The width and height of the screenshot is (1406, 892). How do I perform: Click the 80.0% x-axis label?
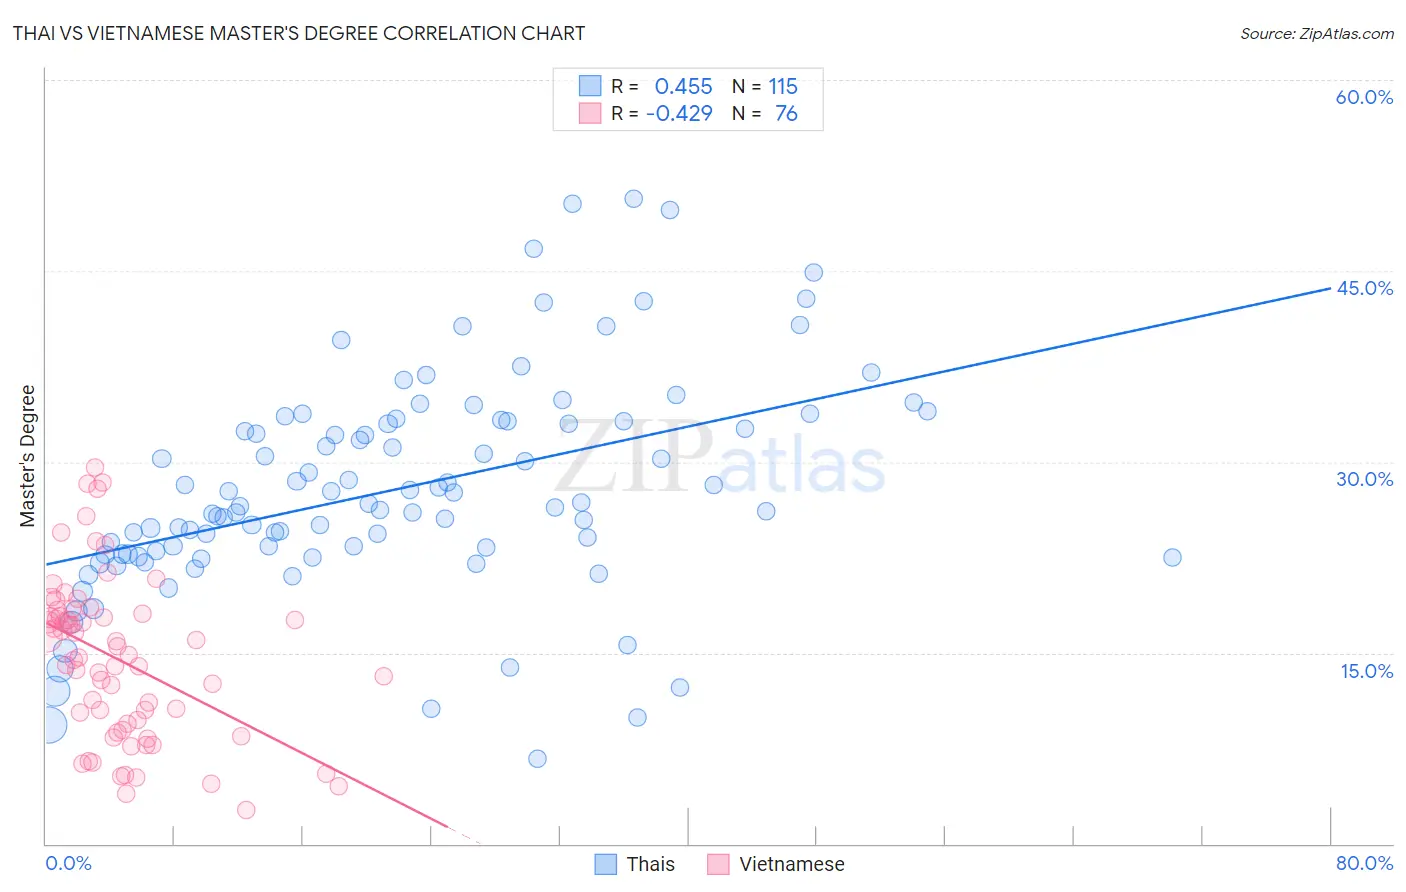tap(1364, 863)
